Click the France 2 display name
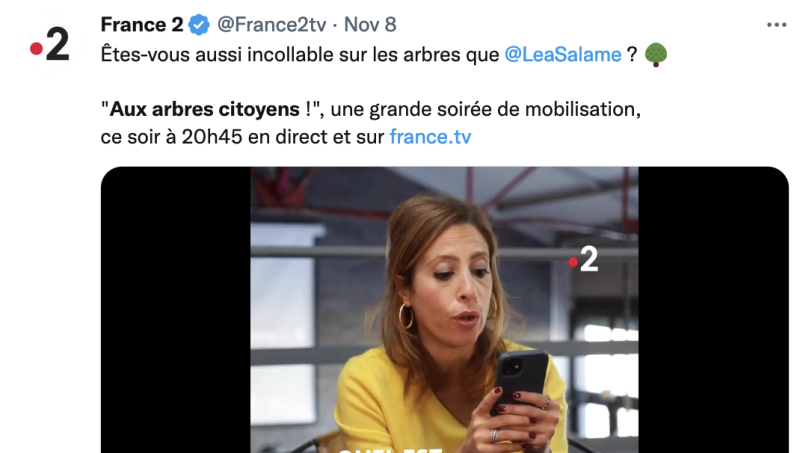Image resolution: width=800 pixels, height=453 pixels. point(142,24)
